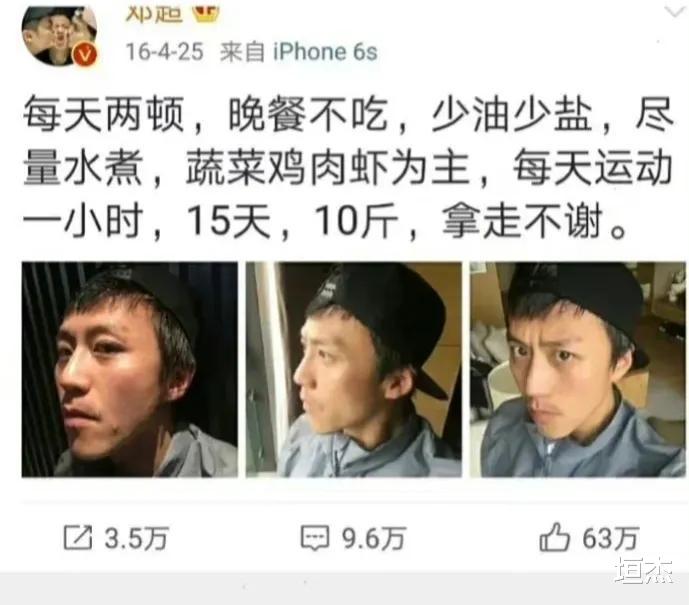The image size is (689, 605).
Task: Open the third photo with the blue jacket
Action: (577, 369)
